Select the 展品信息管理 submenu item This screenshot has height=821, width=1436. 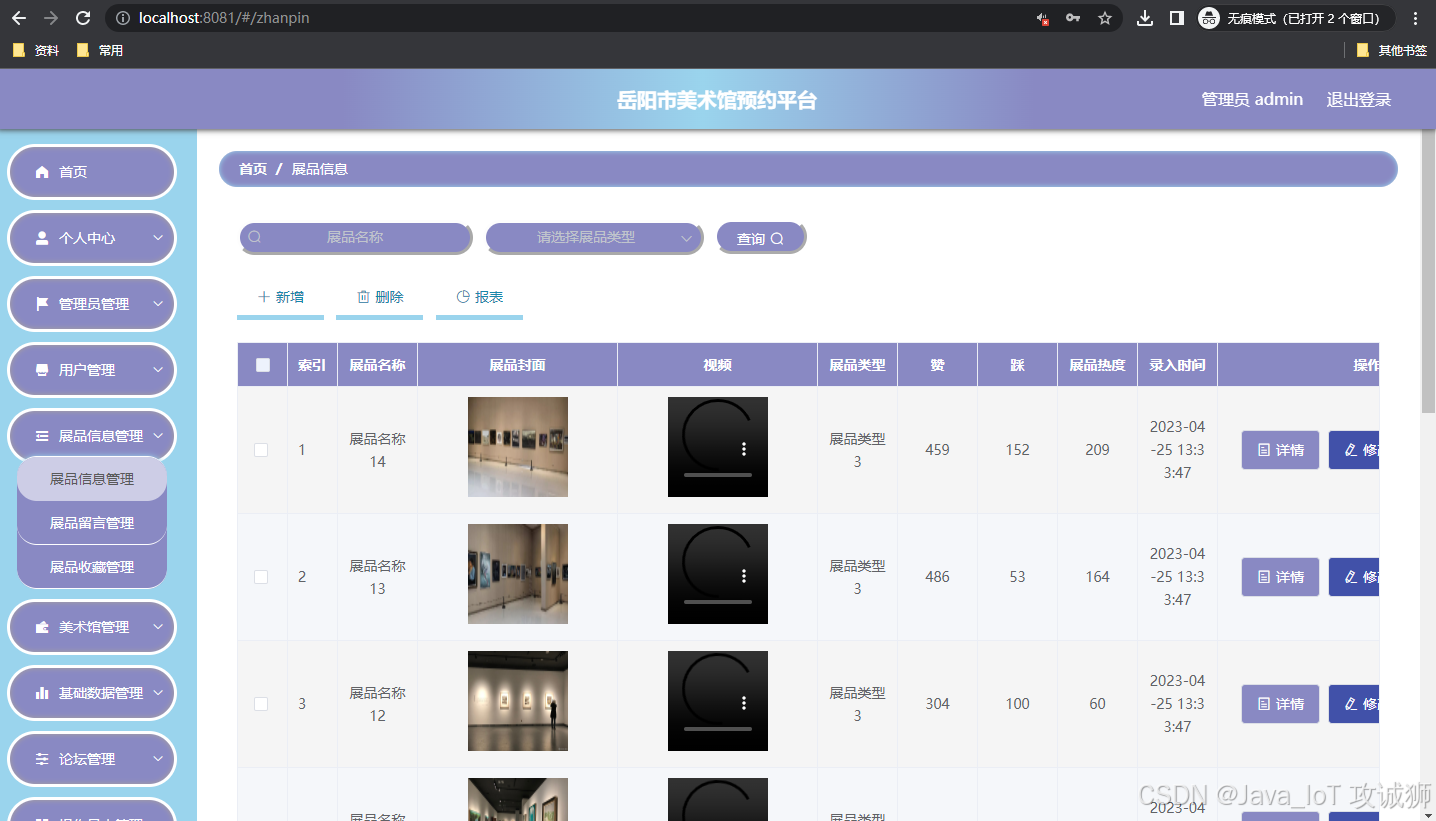coord(92,479)
